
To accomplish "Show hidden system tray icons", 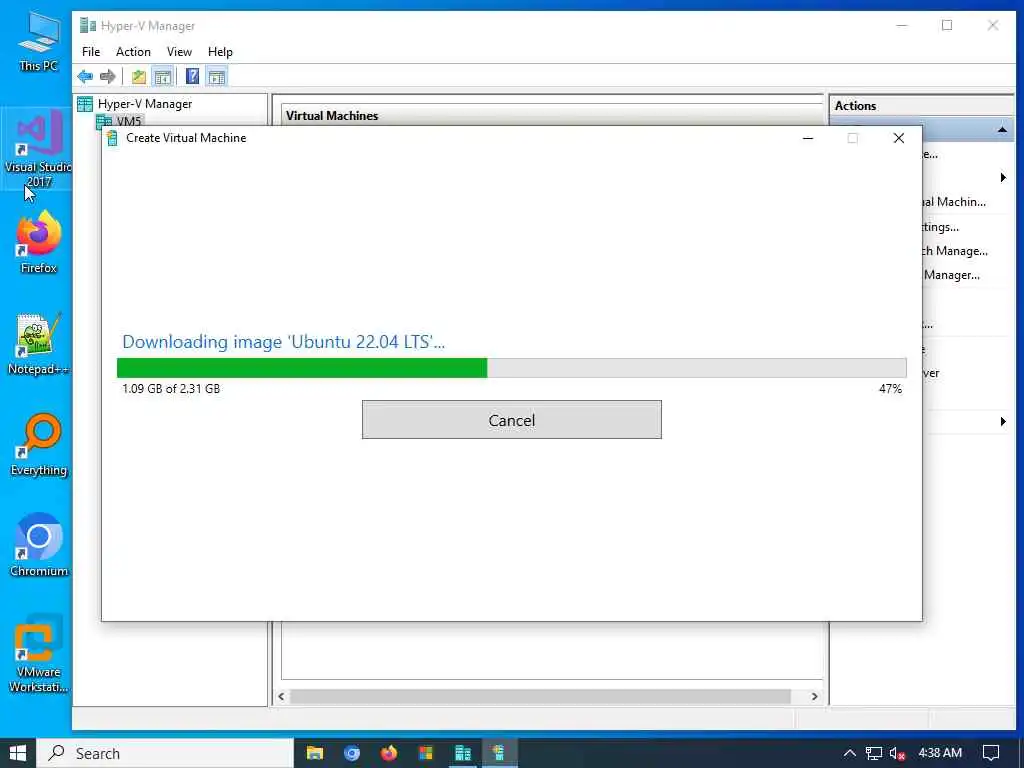I will 849,753.
